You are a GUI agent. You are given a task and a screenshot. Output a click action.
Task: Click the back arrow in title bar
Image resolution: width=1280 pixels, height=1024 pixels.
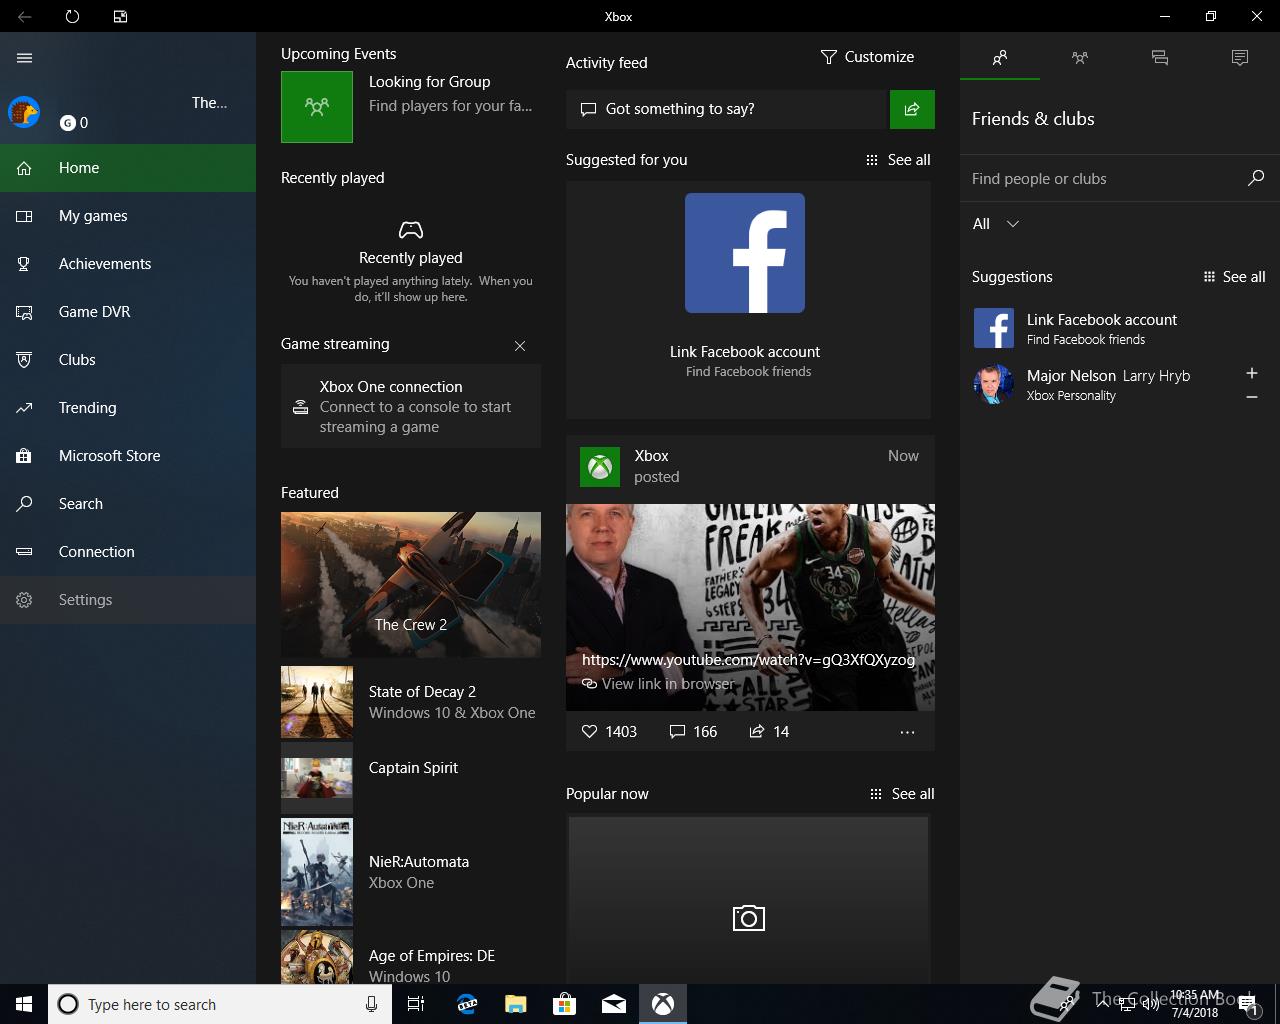tap(24, 16)
